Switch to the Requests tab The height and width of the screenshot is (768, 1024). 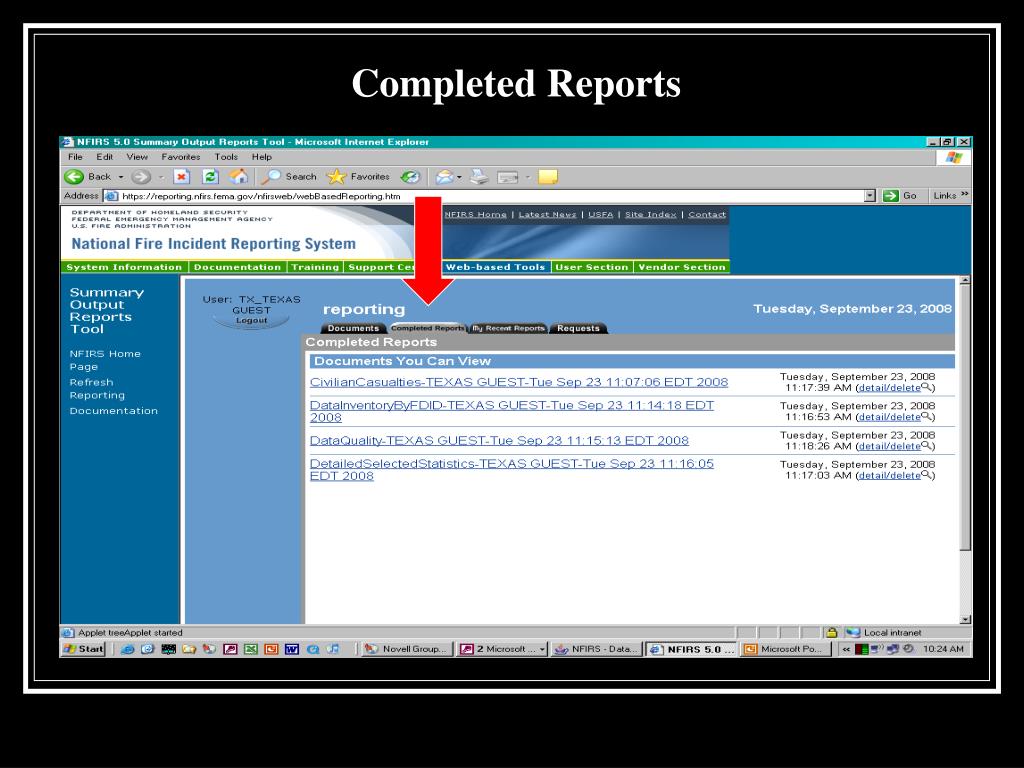pyautogui.click(x=578, y=328)
